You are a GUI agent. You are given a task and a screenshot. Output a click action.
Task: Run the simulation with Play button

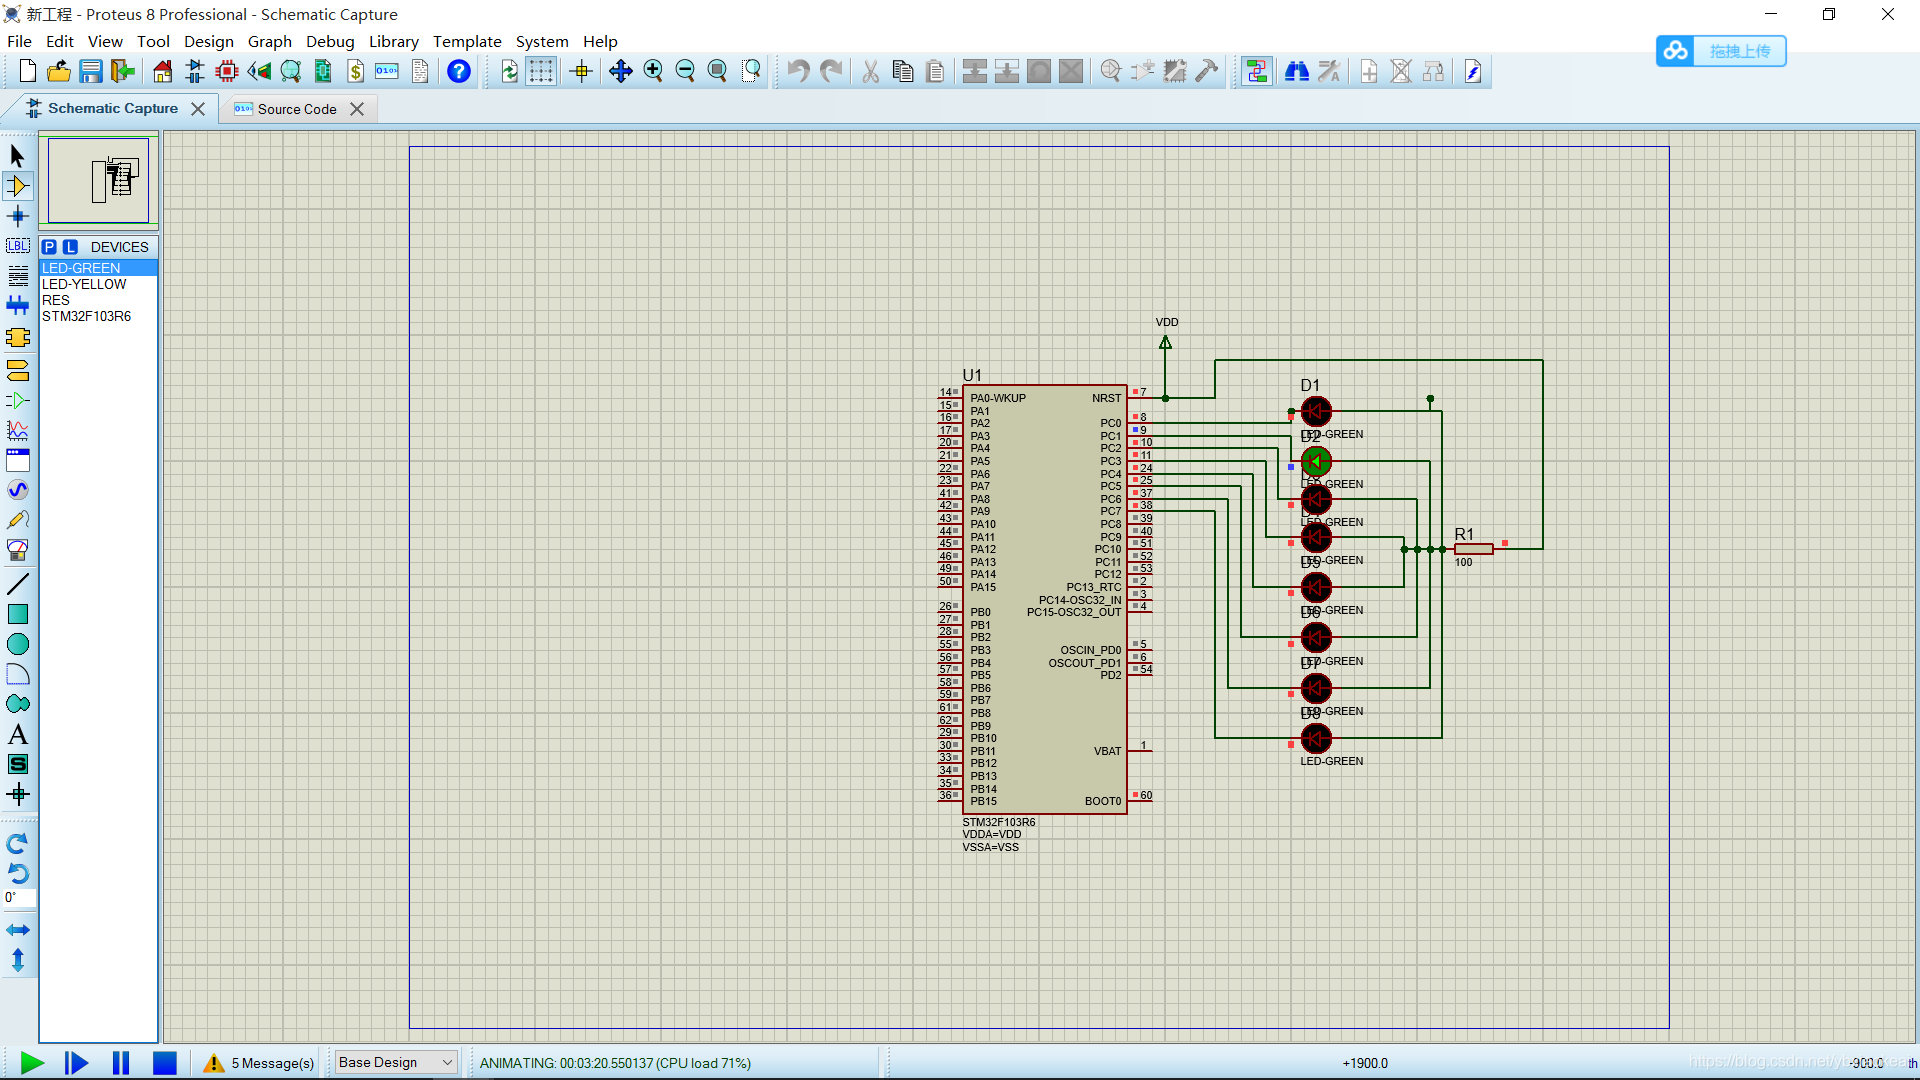(32, 1063)
